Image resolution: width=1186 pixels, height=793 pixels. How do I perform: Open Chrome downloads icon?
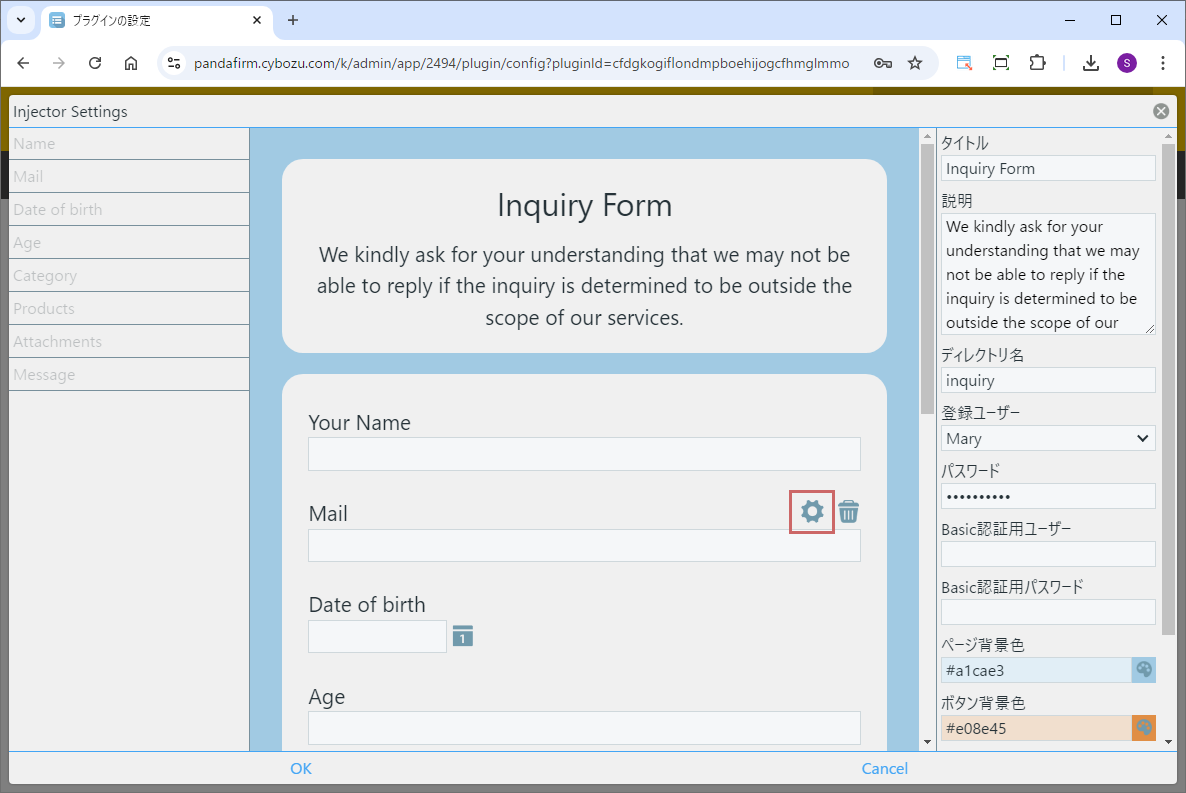point(1091,63)
